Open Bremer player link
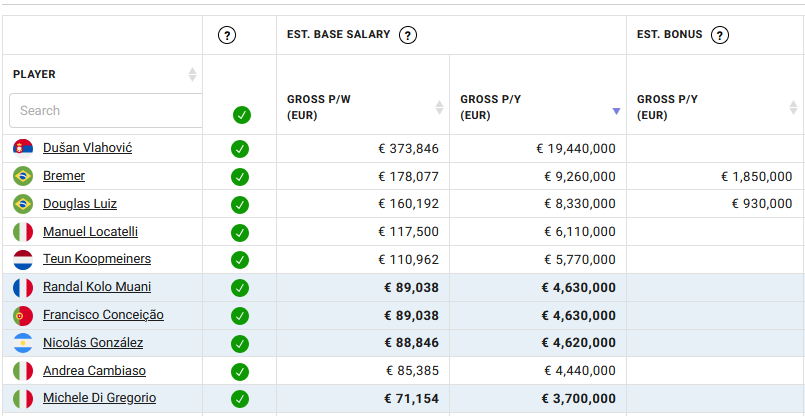Viewport: 805px width, 416px height. point(64,176)
